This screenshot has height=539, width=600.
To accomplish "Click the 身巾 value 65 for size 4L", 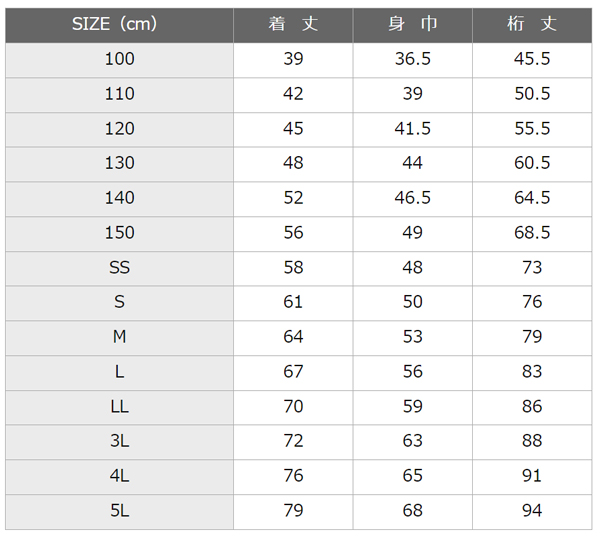I will (x=412, y=476).
